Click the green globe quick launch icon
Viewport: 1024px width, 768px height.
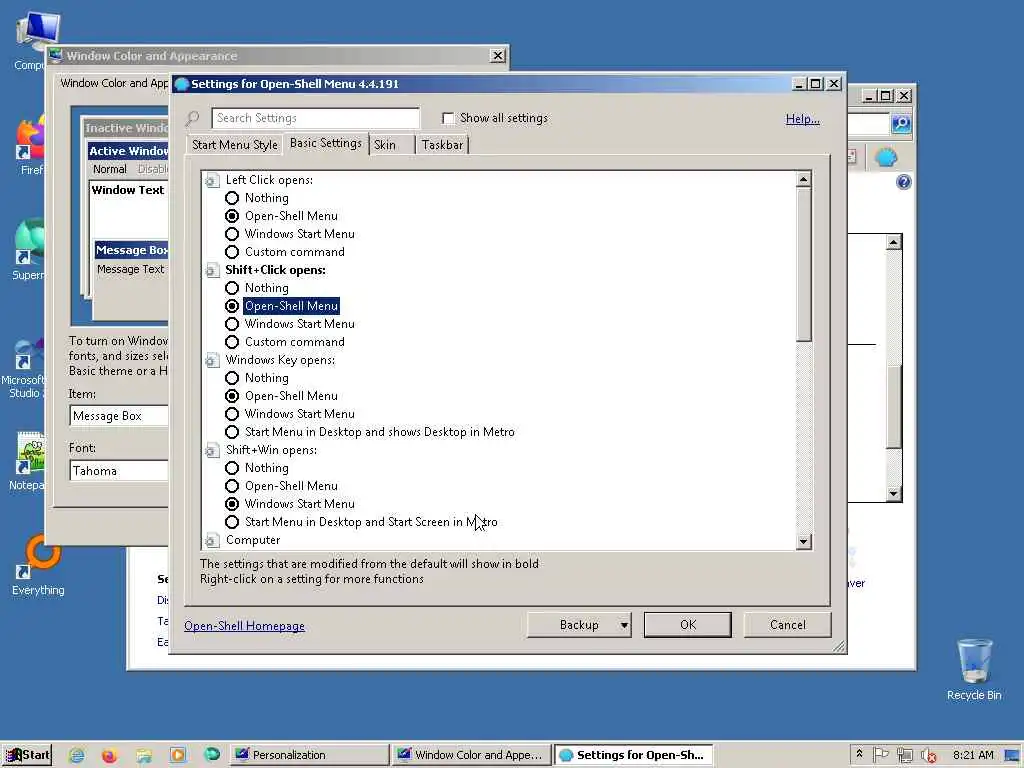pos(212,755)
